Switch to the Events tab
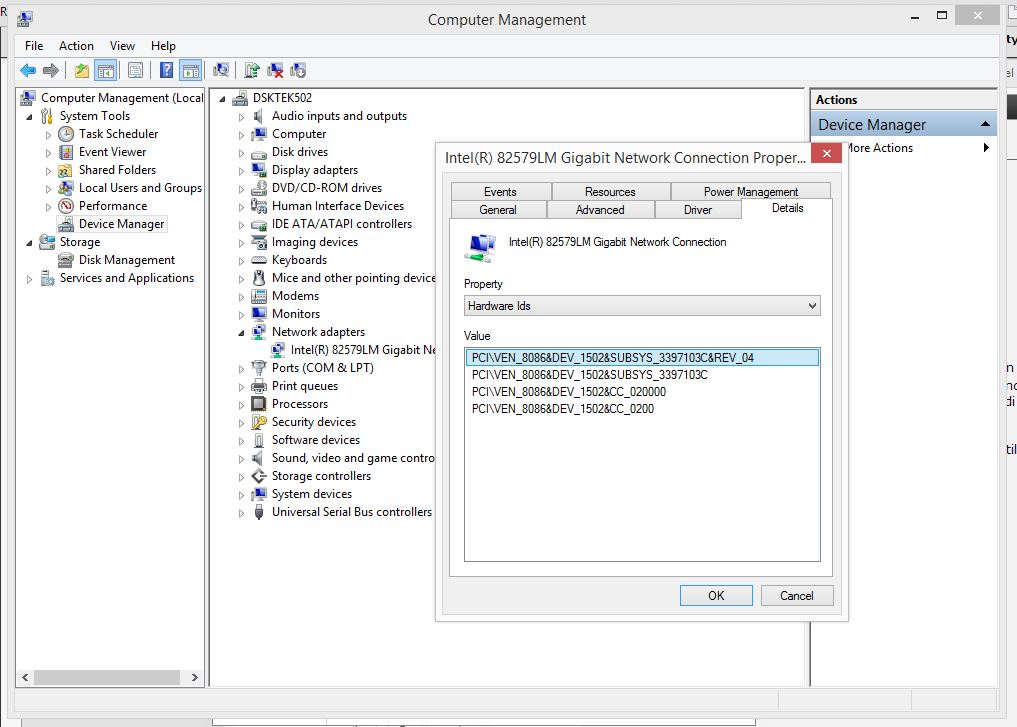This screenshot has height=727, width=1017. pos(500,191)
